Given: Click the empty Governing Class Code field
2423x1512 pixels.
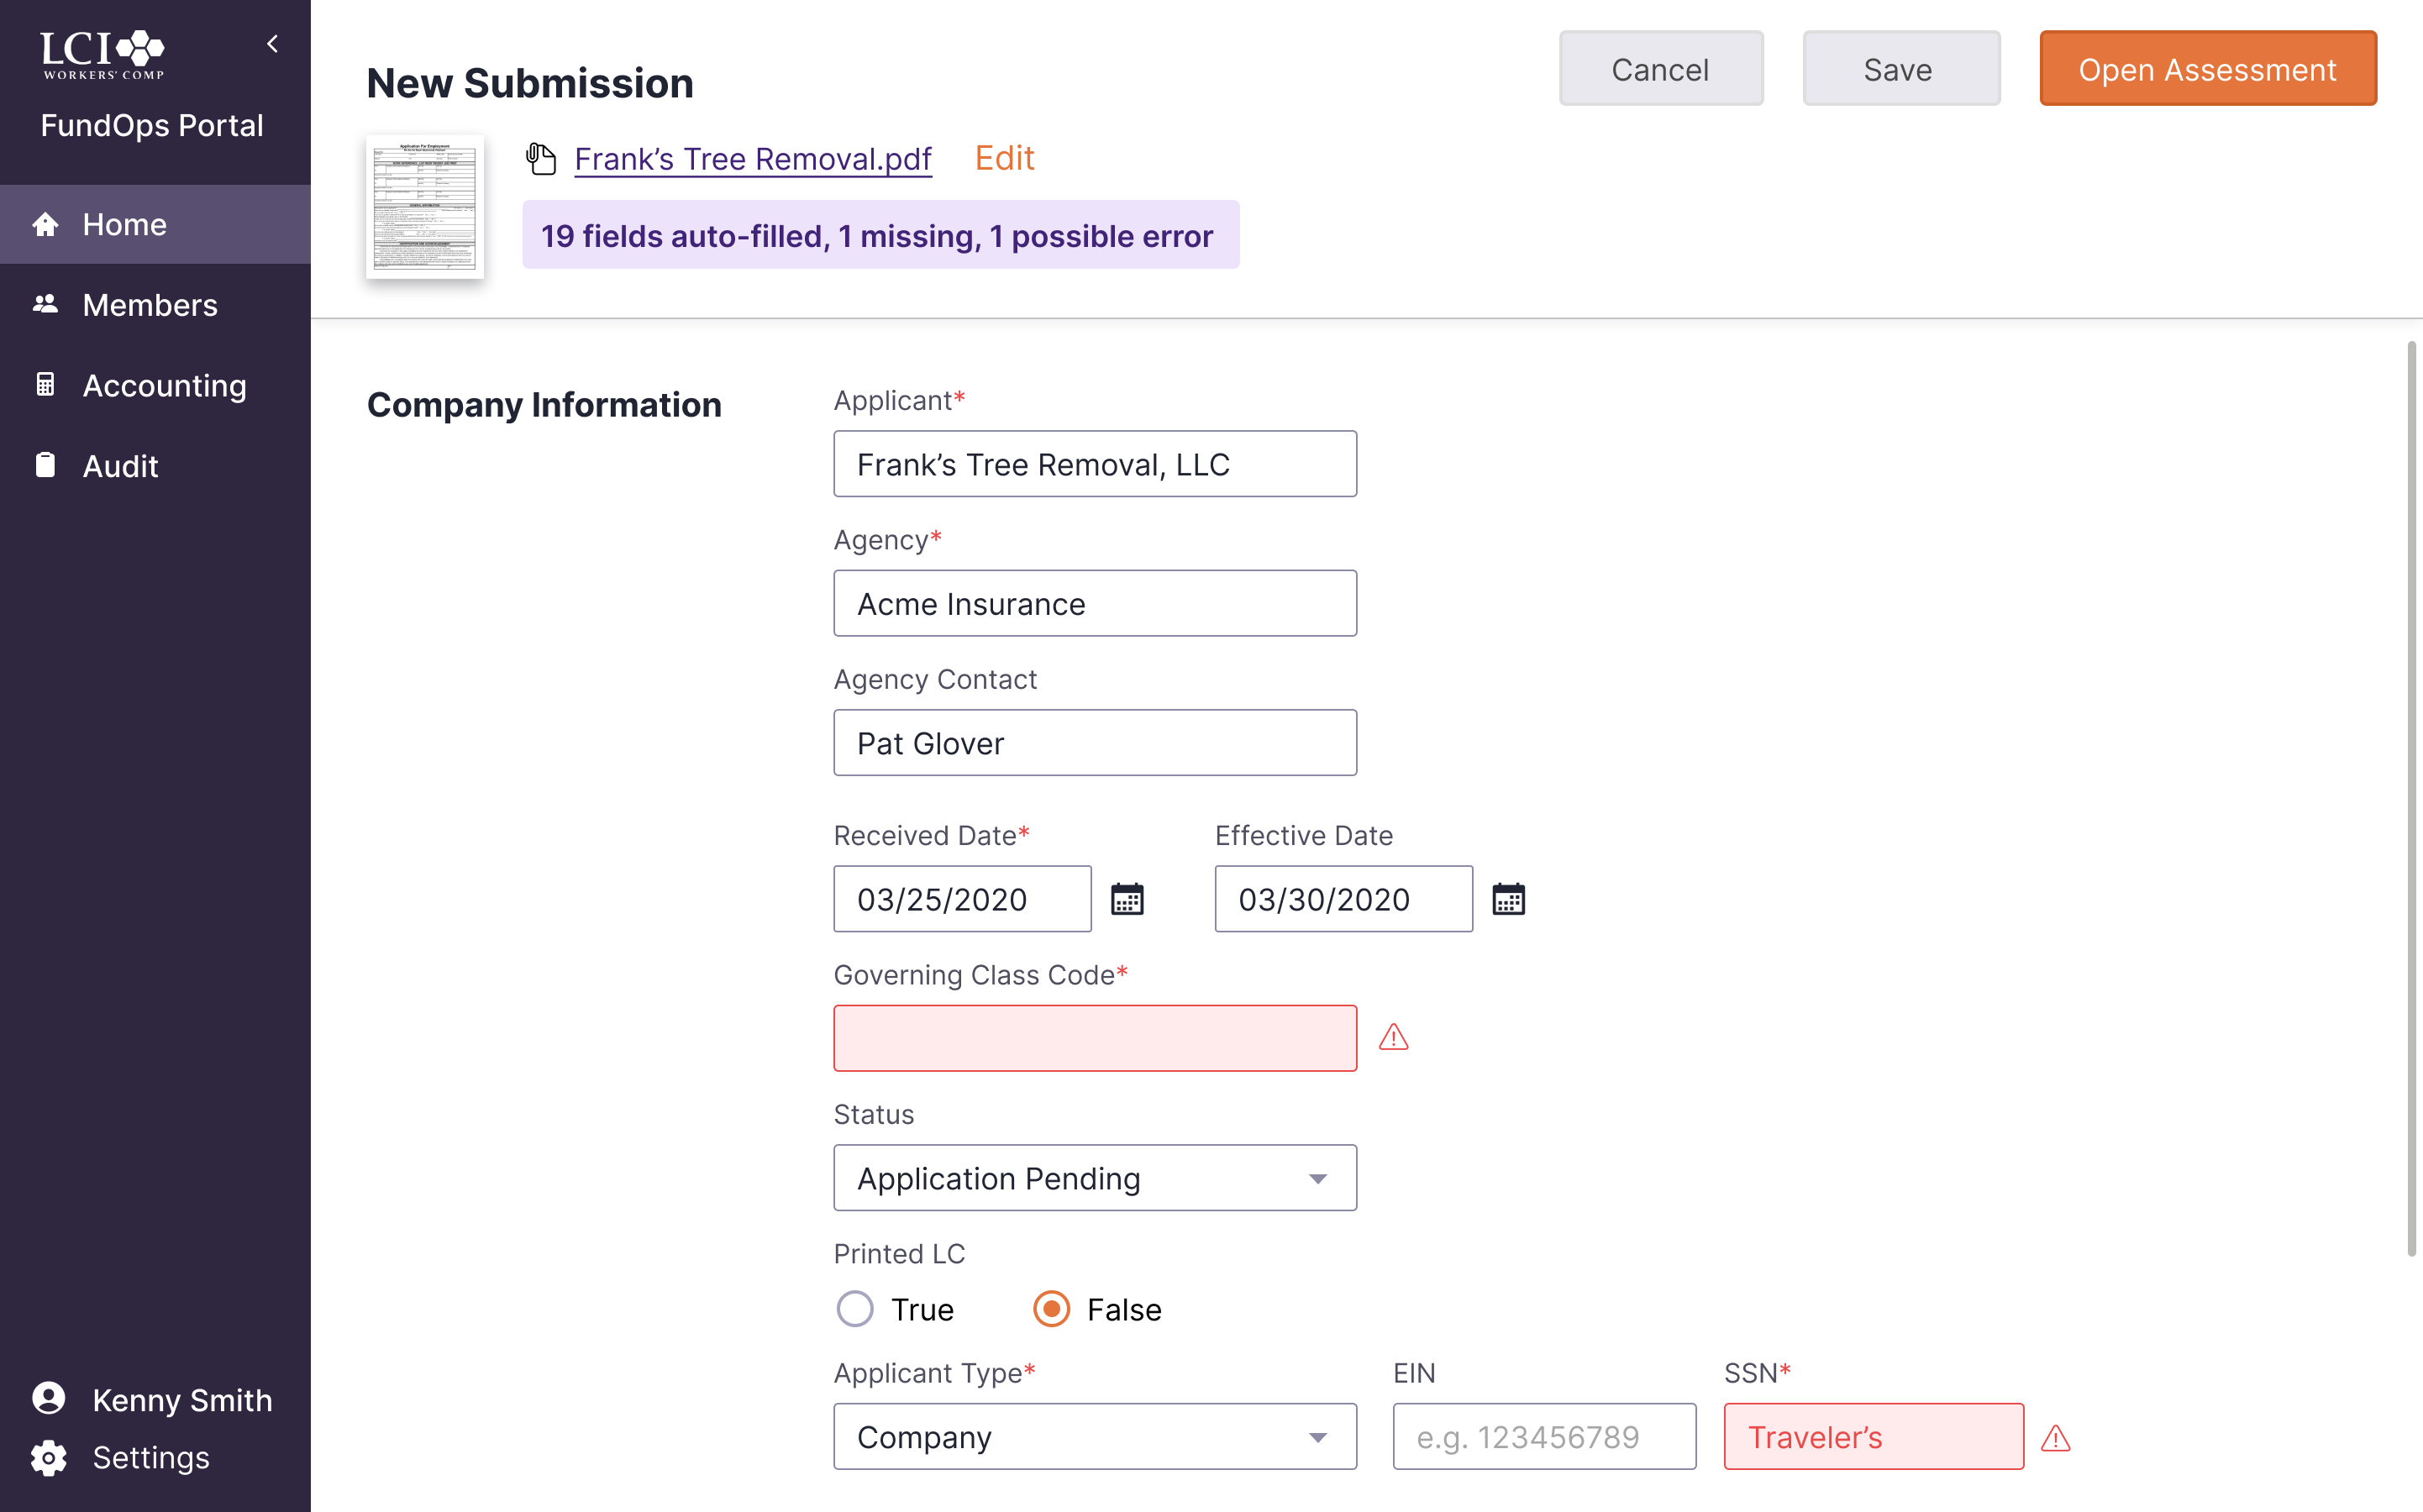Looking at the screenshot, I should click(x=1095, y=1038).
